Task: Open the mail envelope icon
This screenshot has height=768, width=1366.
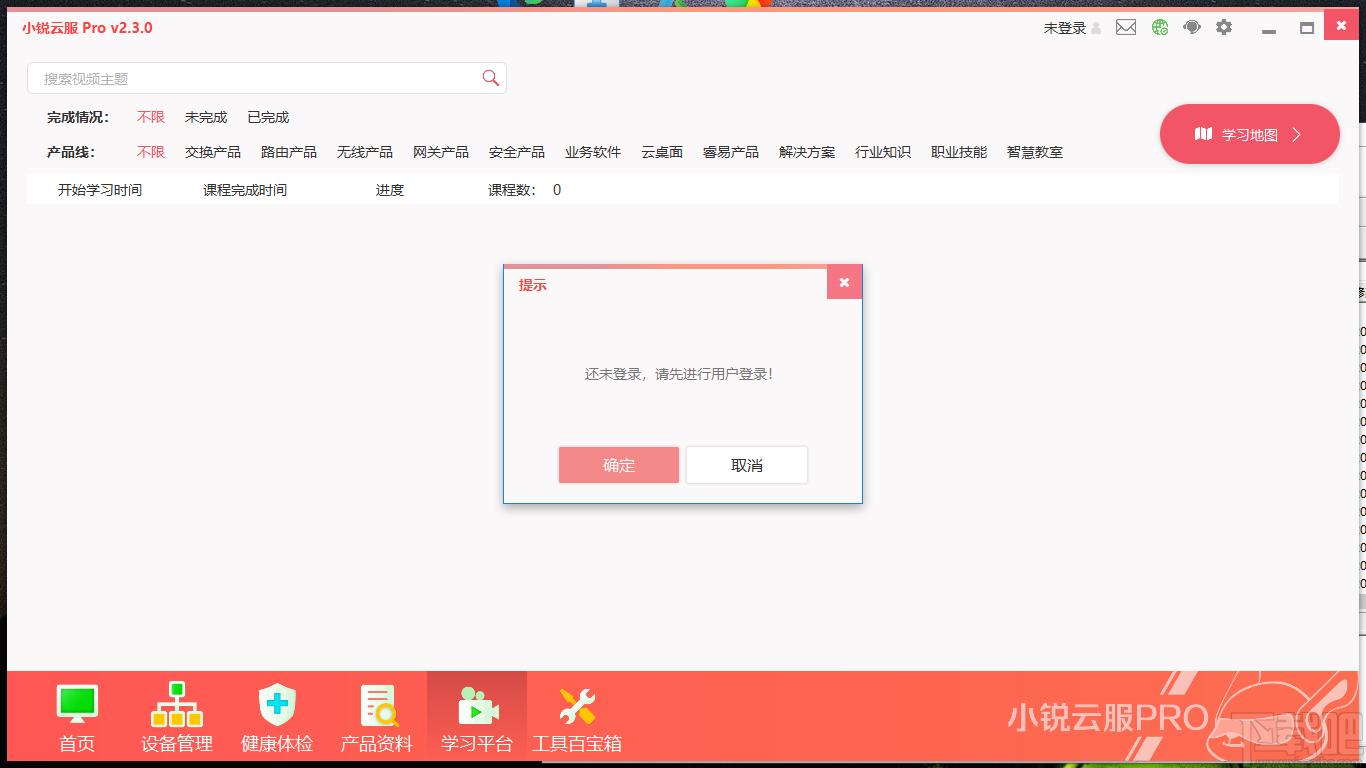Action: pos(1126,28)
